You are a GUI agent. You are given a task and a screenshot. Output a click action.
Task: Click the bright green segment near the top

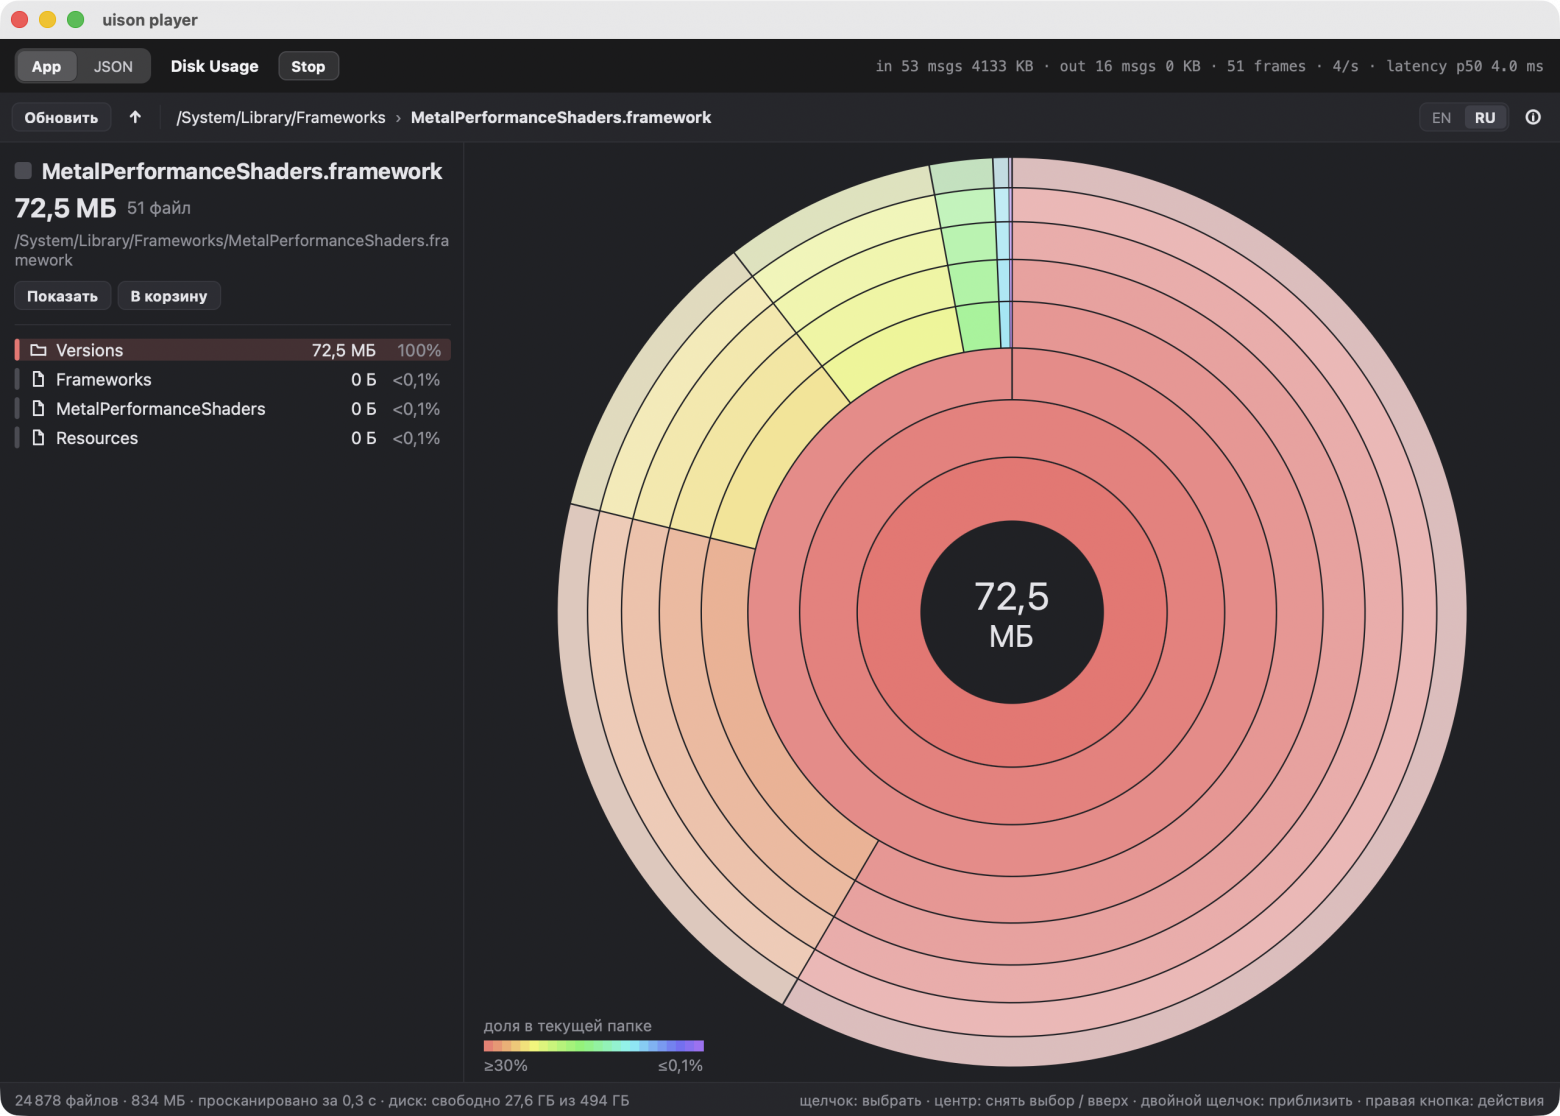click(978, 328)
